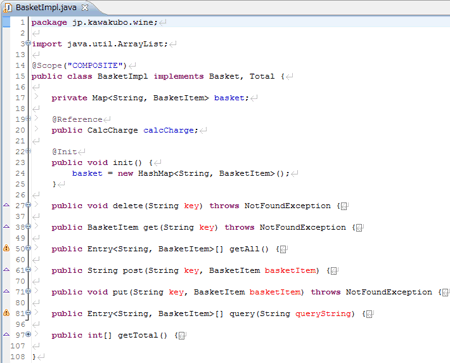Screen dimensions: 450x363
Task: Click the @Scope annotation on line 14
Action: pyautogui.click(x=47, y=65)
